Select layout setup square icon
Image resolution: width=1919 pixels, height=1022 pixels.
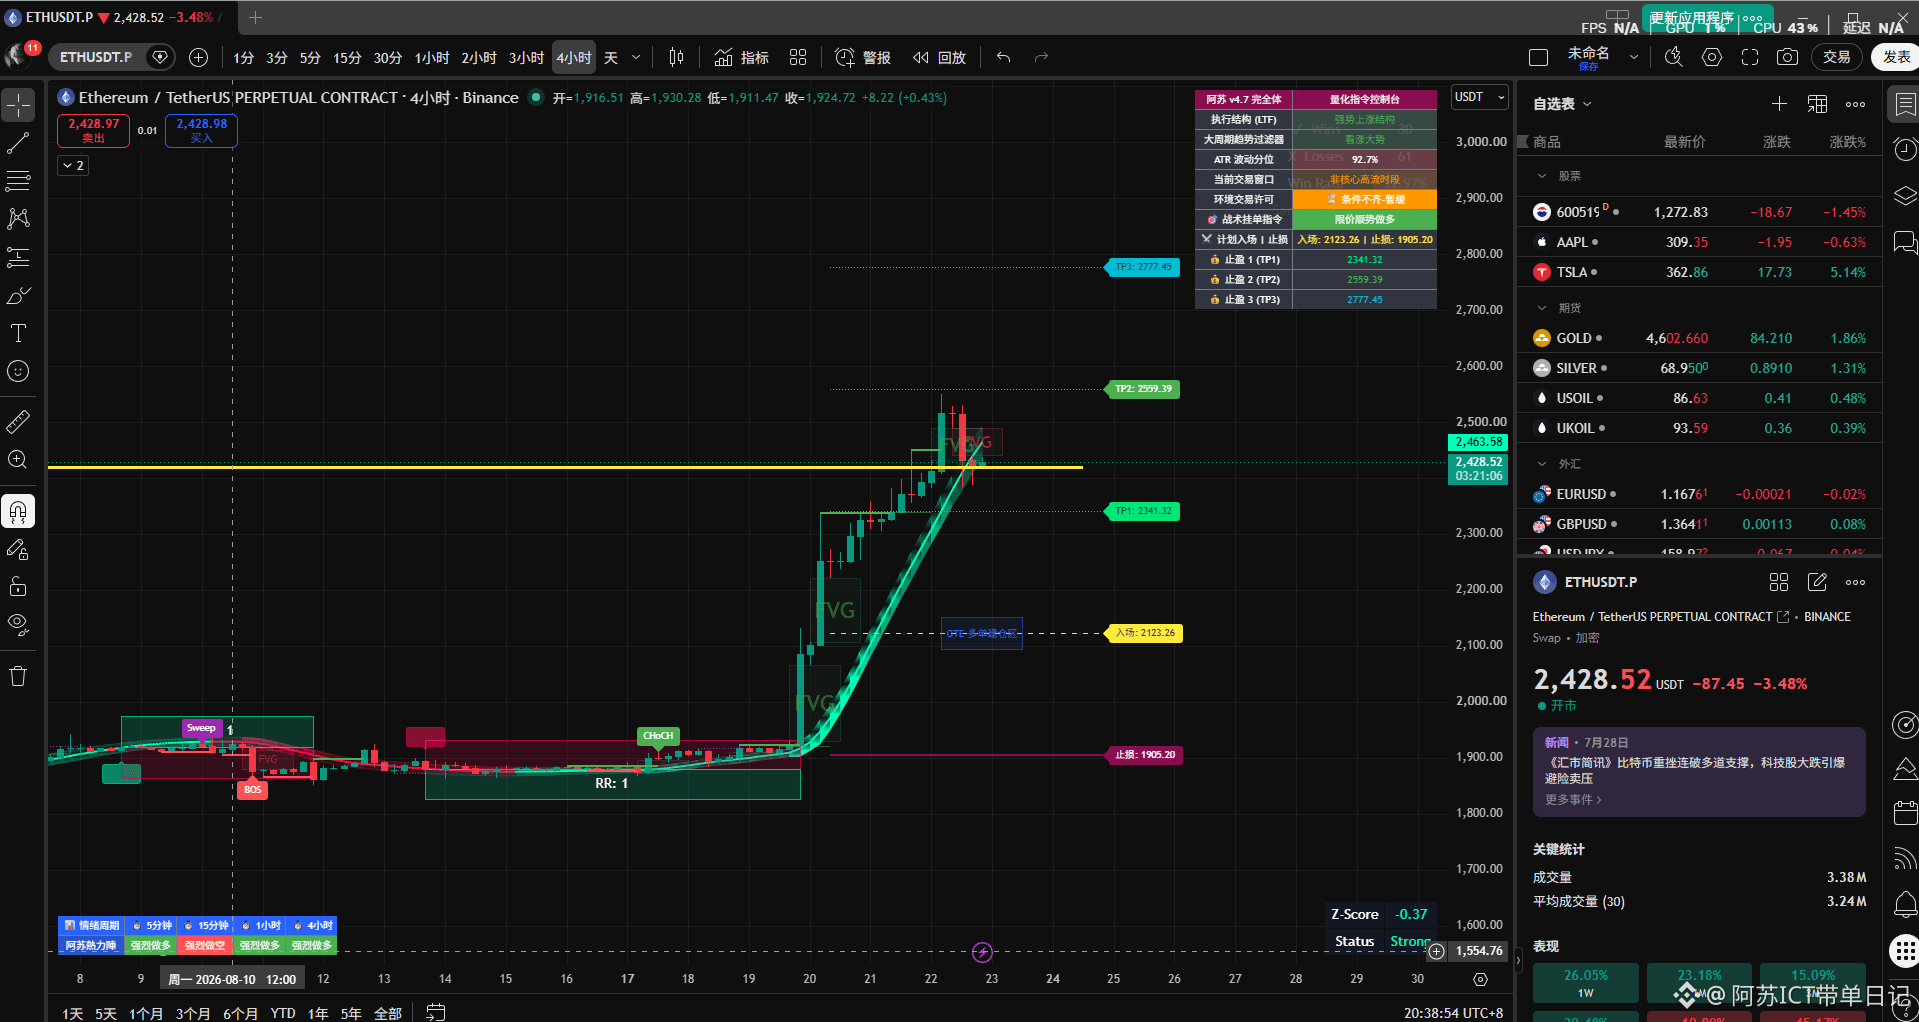(x=1539, y=57)
